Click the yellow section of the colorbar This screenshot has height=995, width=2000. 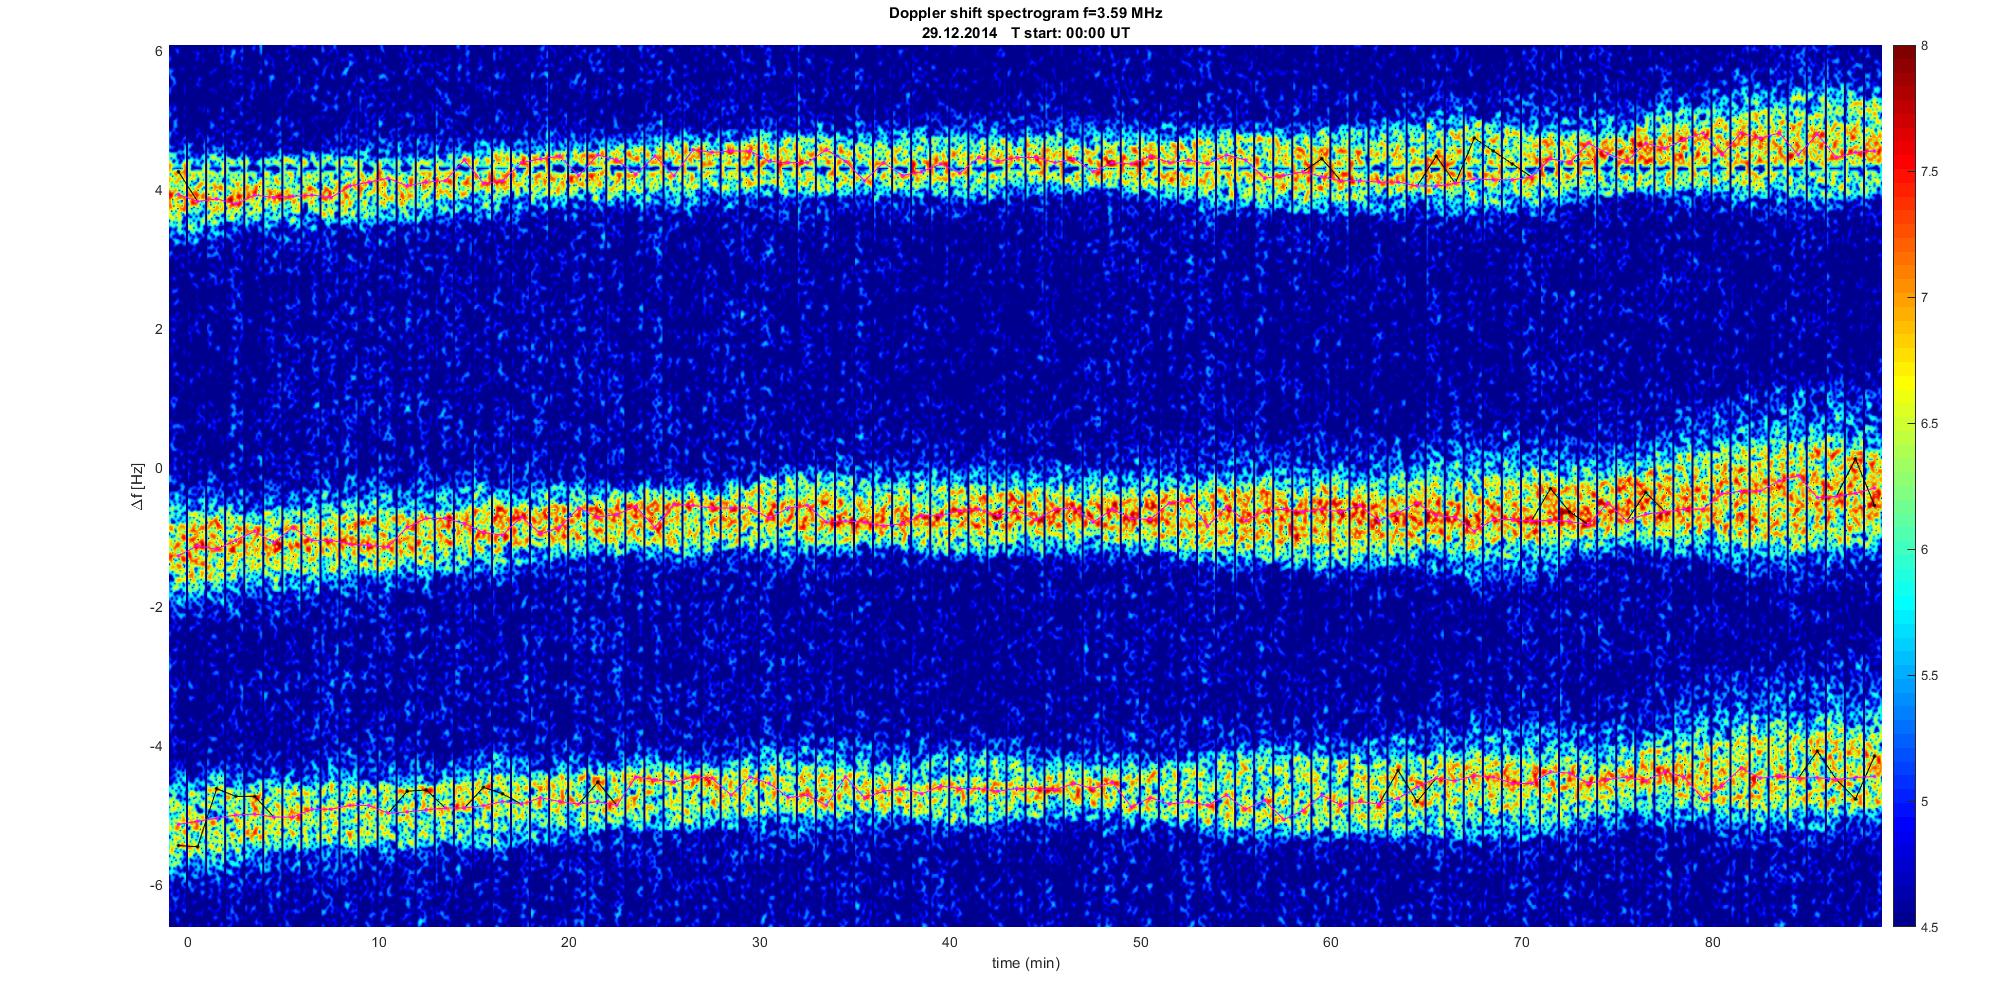click(x=1904, y=385)
